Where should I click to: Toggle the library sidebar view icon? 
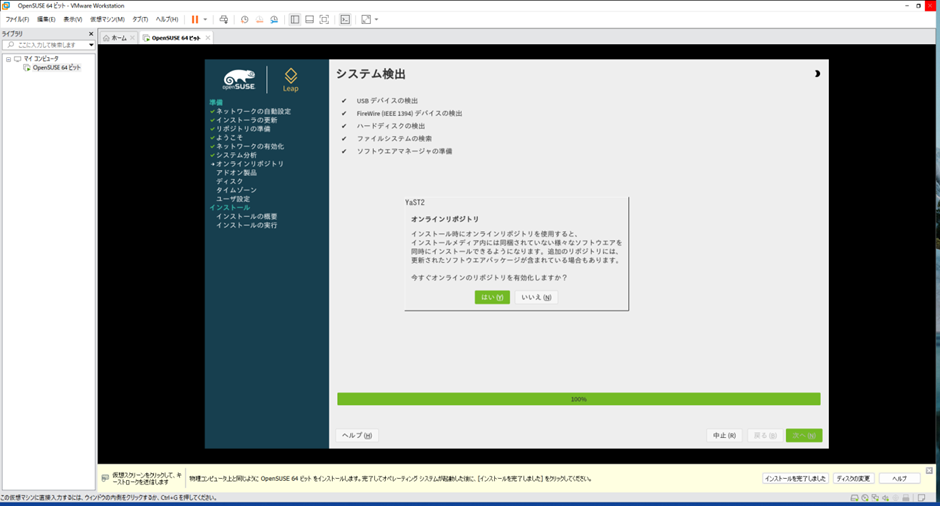(295, 19)
